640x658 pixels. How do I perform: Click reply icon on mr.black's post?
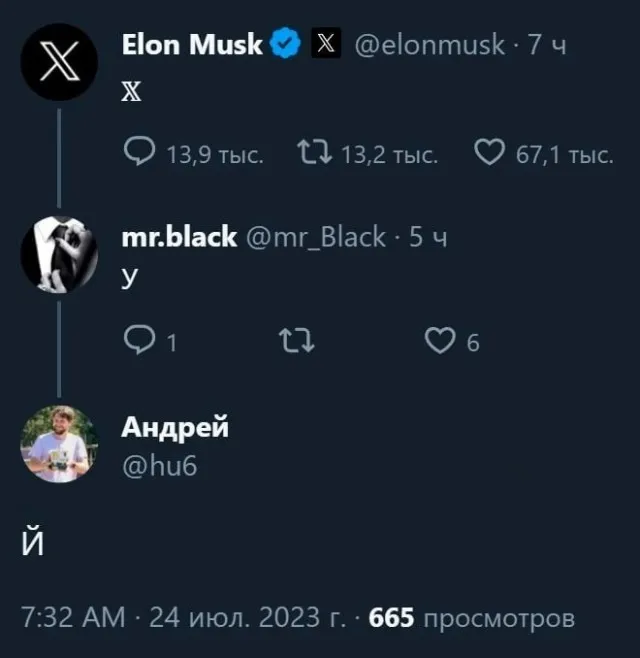[x=136, y=341]
